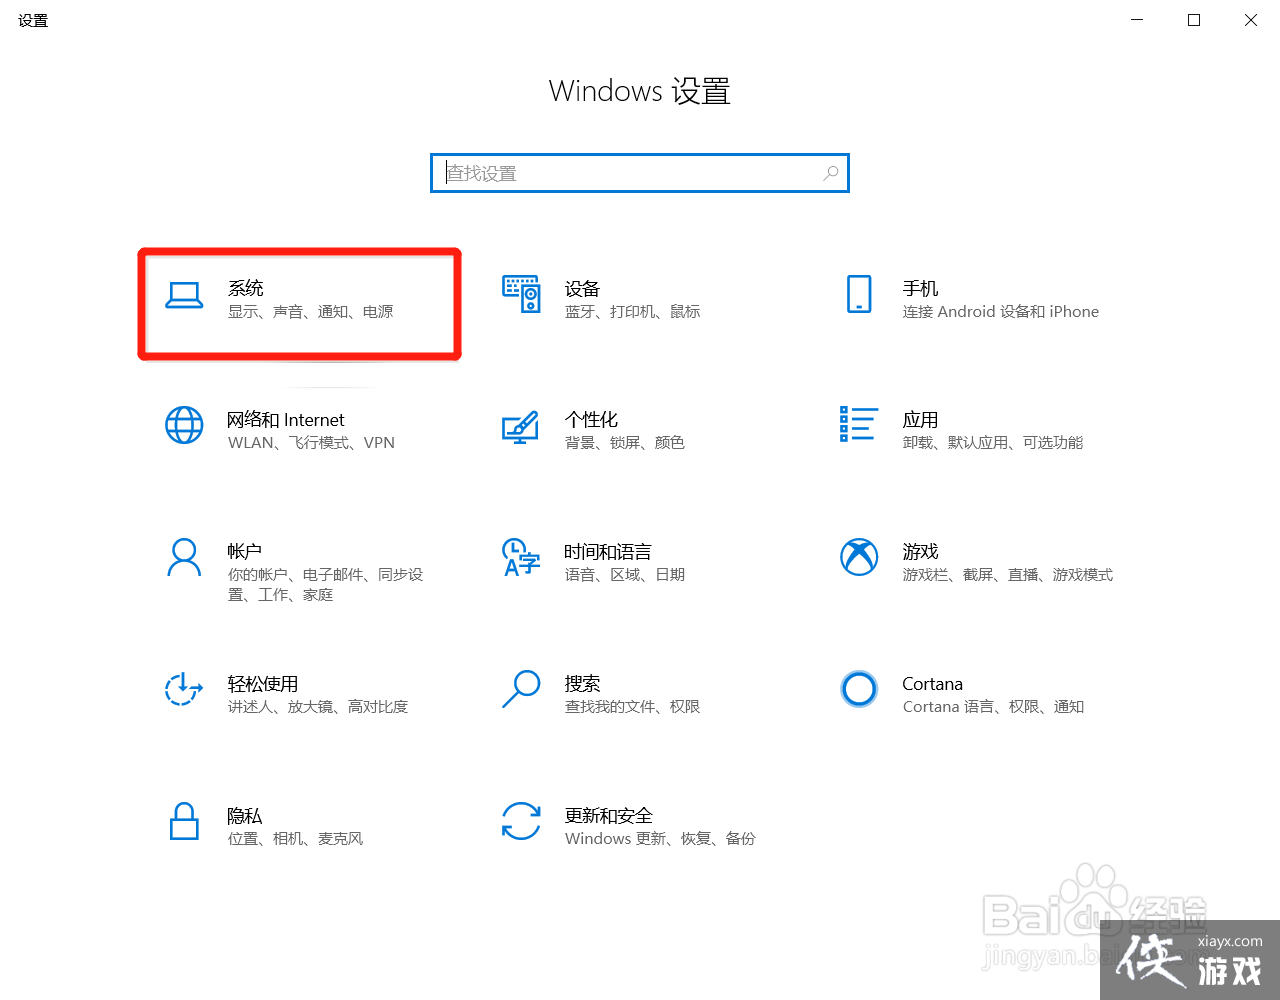Click the text 位置、相机、麦克风
This screenshot has height=1000, width=1280.
pyautogui.click(x=296, y=839)
